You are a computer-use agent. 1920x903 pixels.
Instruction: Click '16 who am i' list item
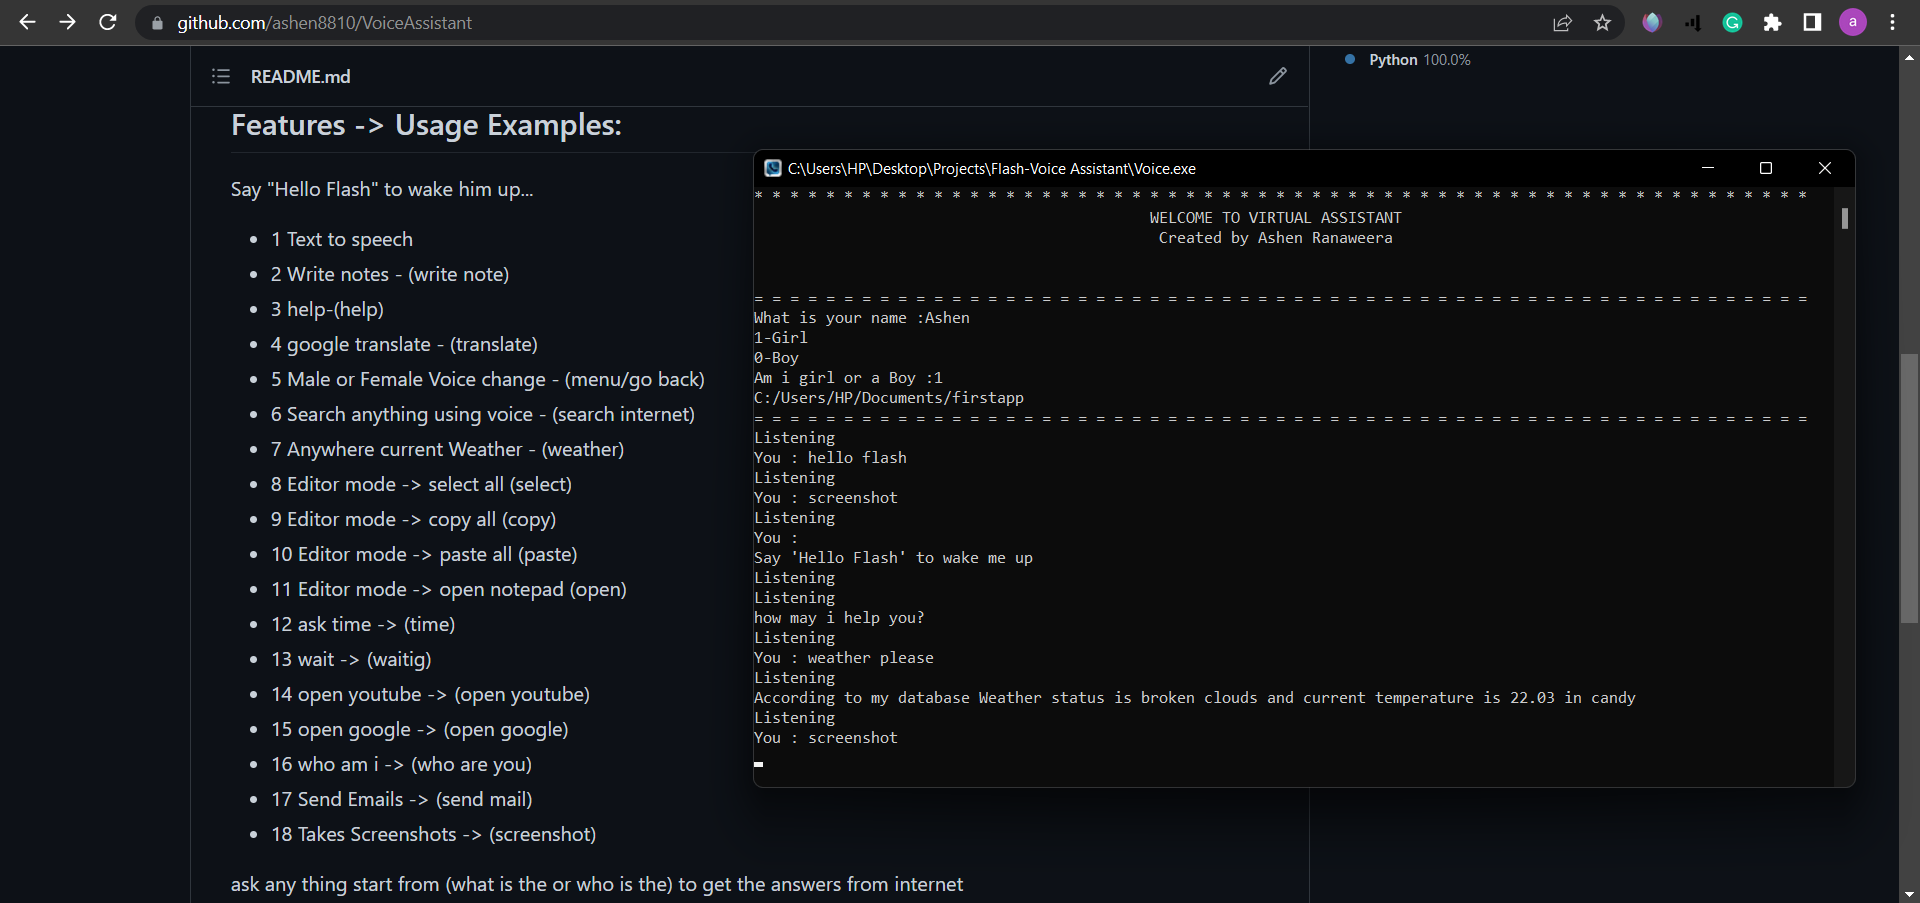click(401, 764)
